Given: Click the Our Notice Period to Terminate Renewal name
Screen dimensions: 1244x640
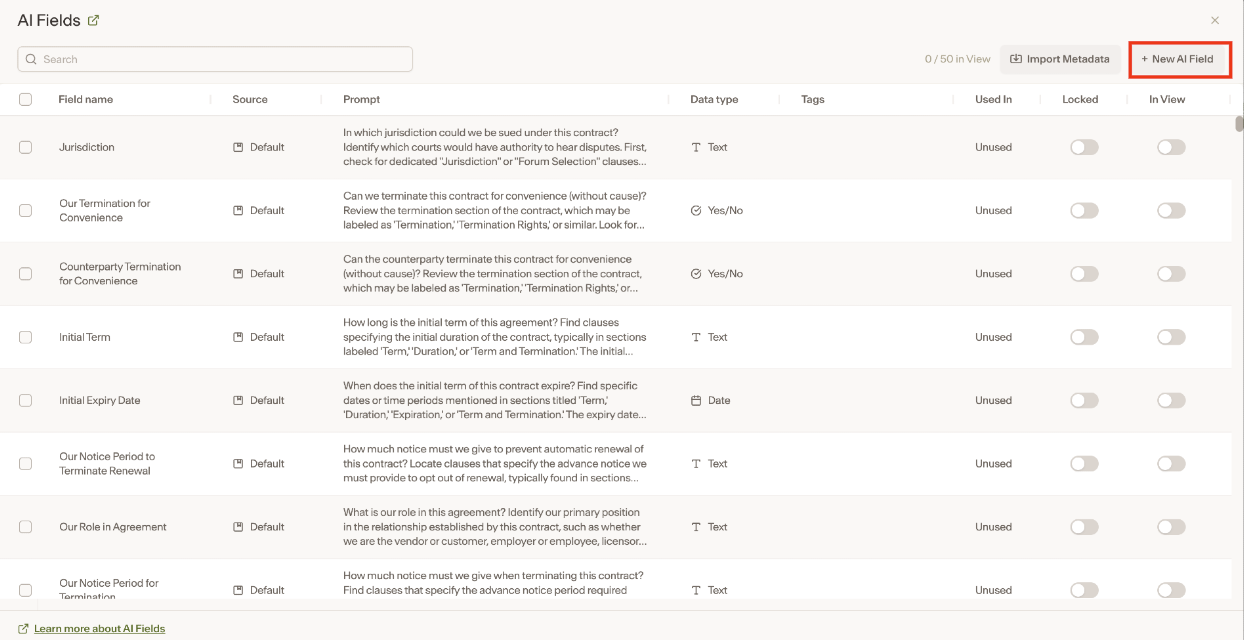Looking at the screenshot, I should tap(107, 464).
